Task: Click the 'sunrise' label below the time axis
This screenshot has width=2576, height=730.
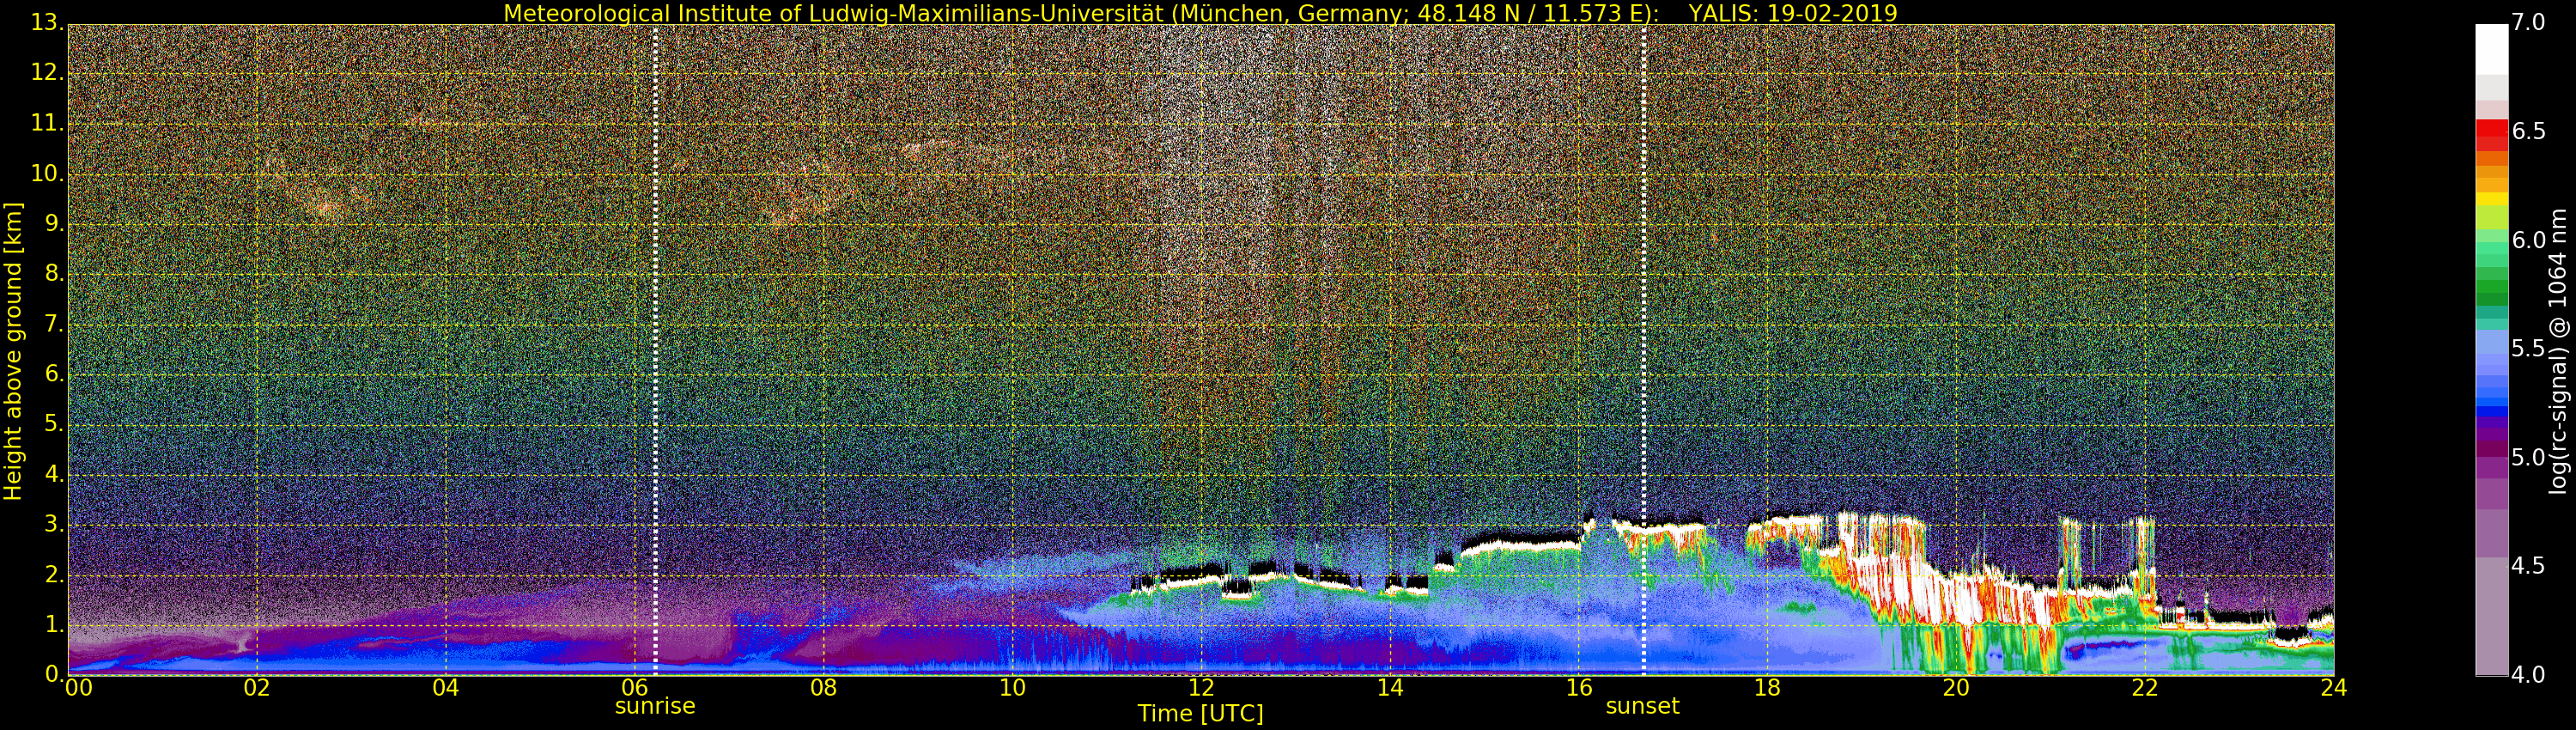Action: click(655, 706)
